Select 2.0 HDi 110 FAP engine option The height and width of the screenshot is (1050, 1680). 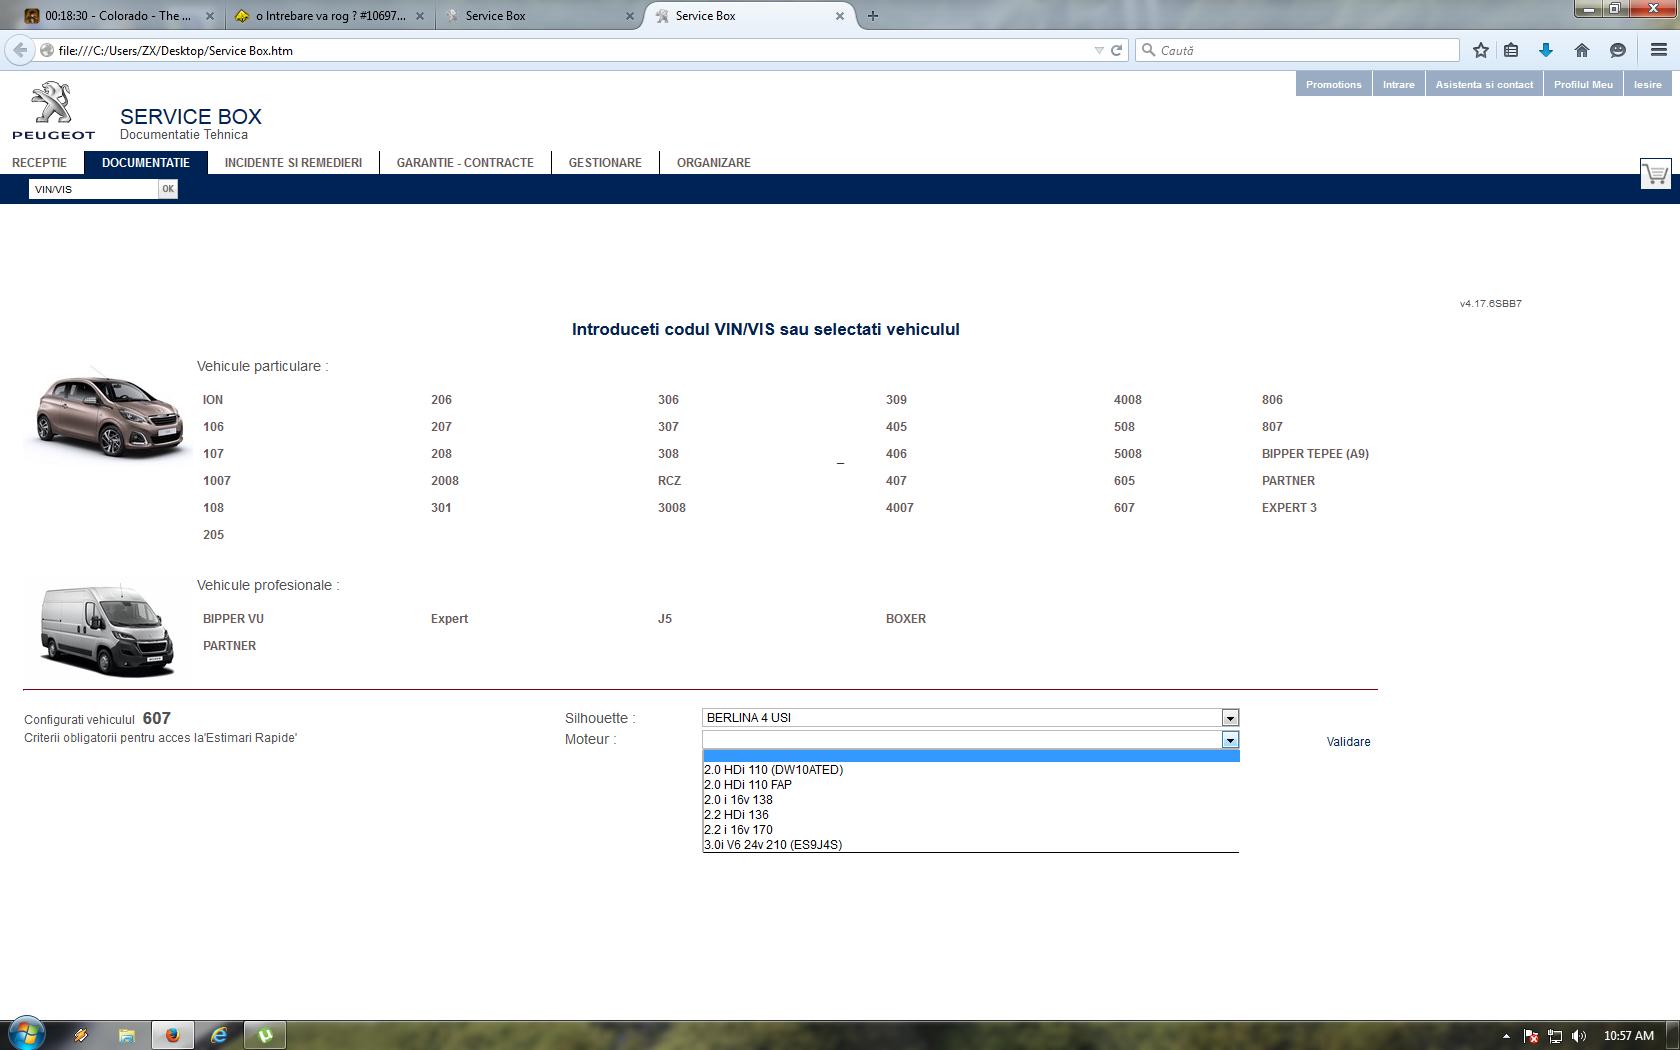coord(970,785)
